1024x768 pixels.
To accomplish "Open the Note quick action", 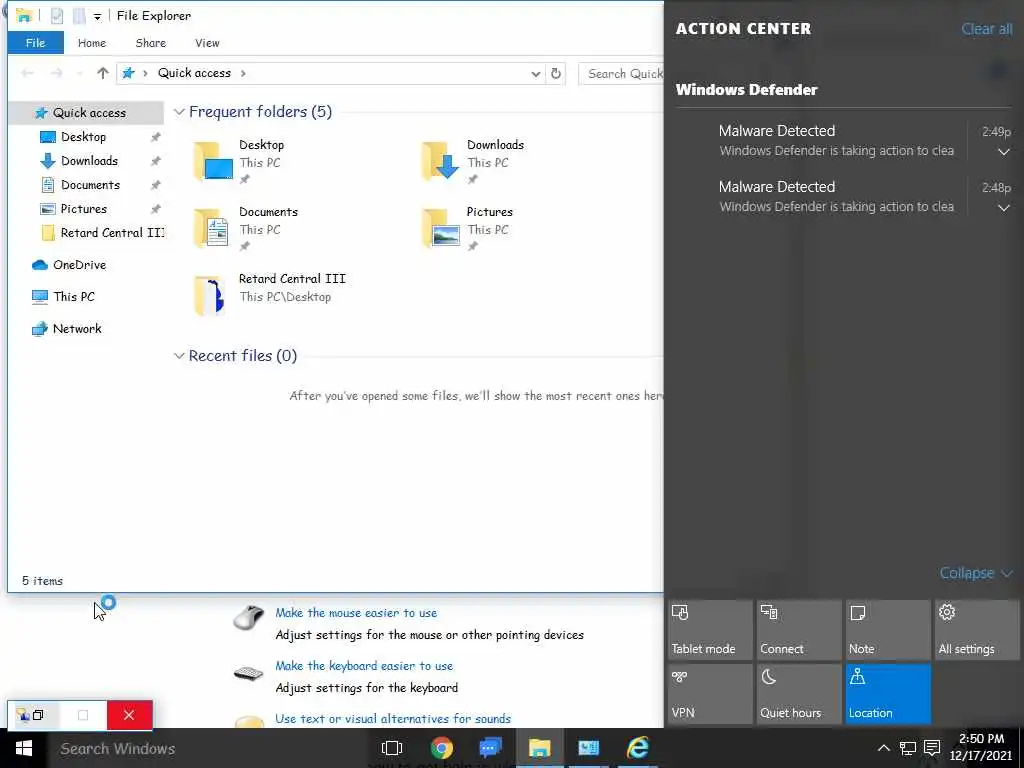I will (x=888, y=630).
